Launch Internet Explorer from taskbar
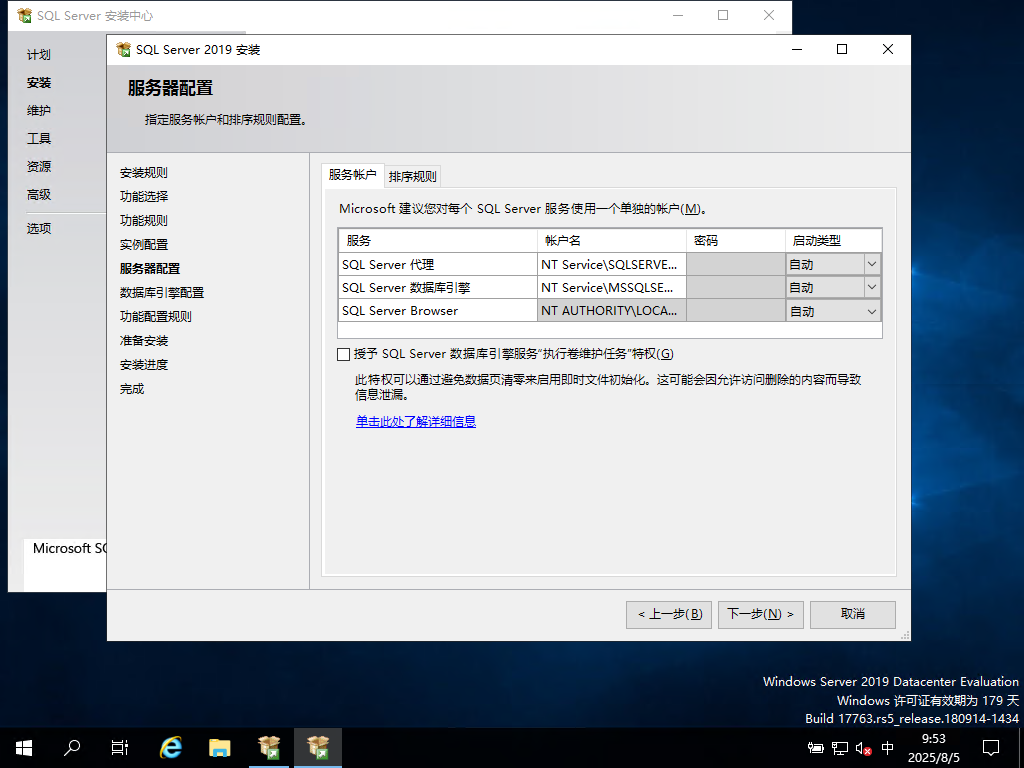 pyautogui.click(x=171, y=748)
